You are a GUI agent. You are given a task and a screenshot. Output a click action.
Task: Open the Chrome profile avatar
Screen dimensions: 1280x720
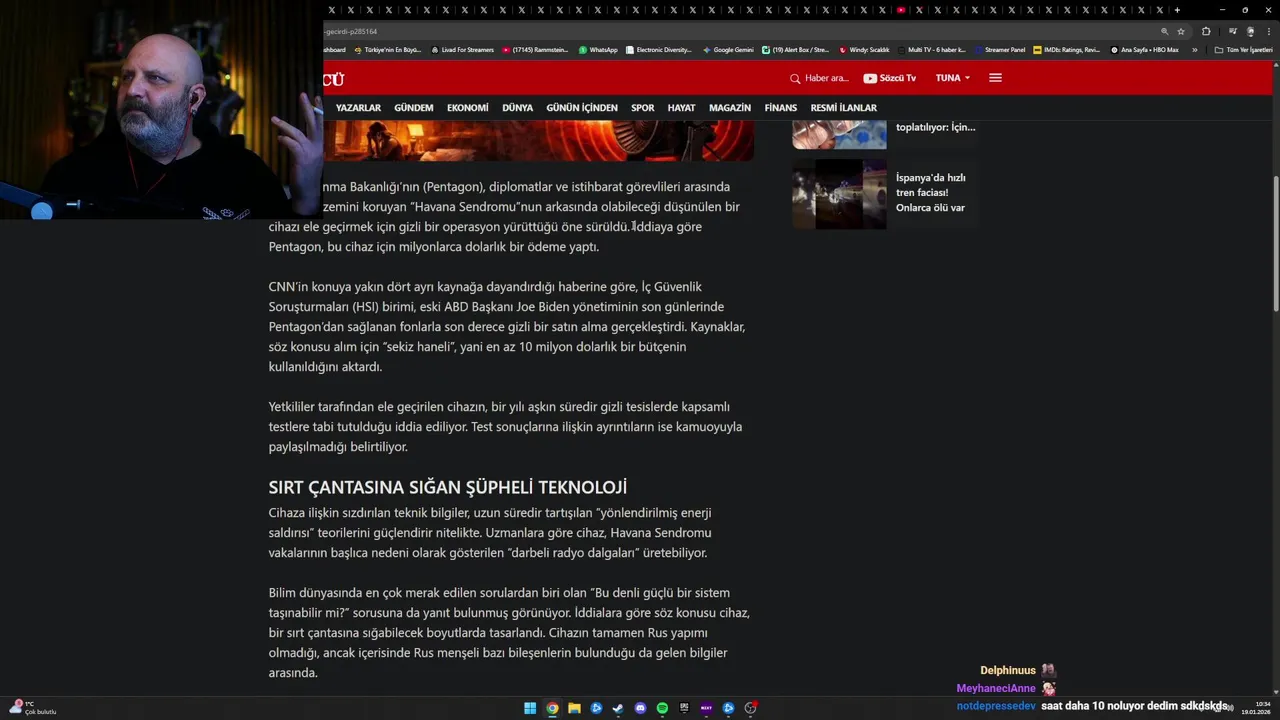tap(1250, 32)
